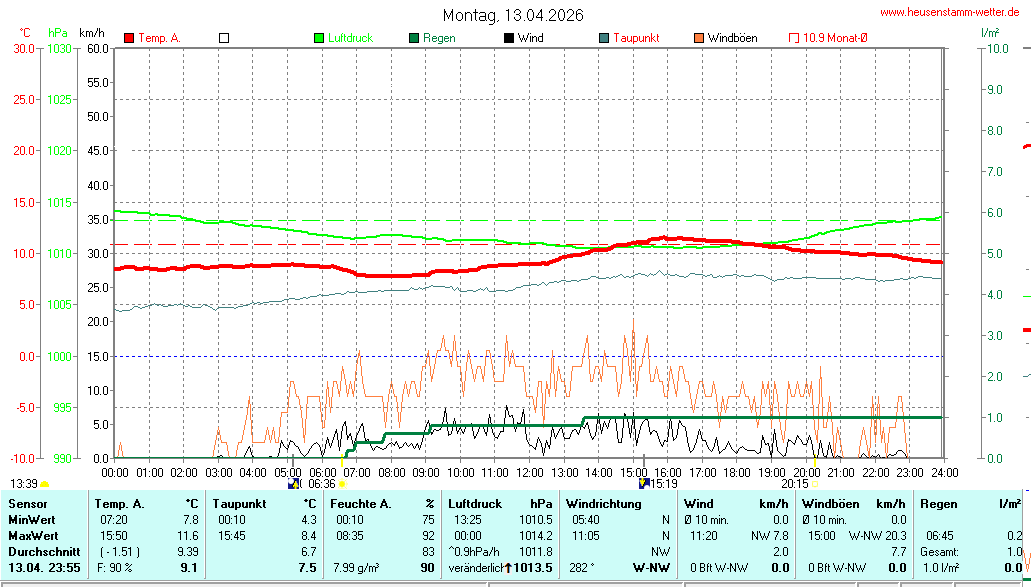Click the green Luftdruck legend swatch
Screen dimensions: 1034x587
tap(319, 38)
